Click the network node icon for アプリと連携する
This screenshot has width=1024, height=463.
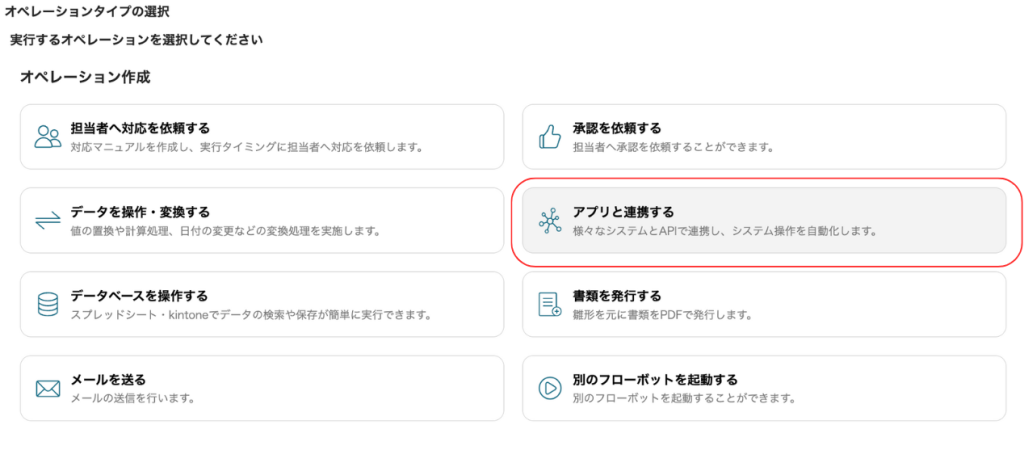point(550,221)
